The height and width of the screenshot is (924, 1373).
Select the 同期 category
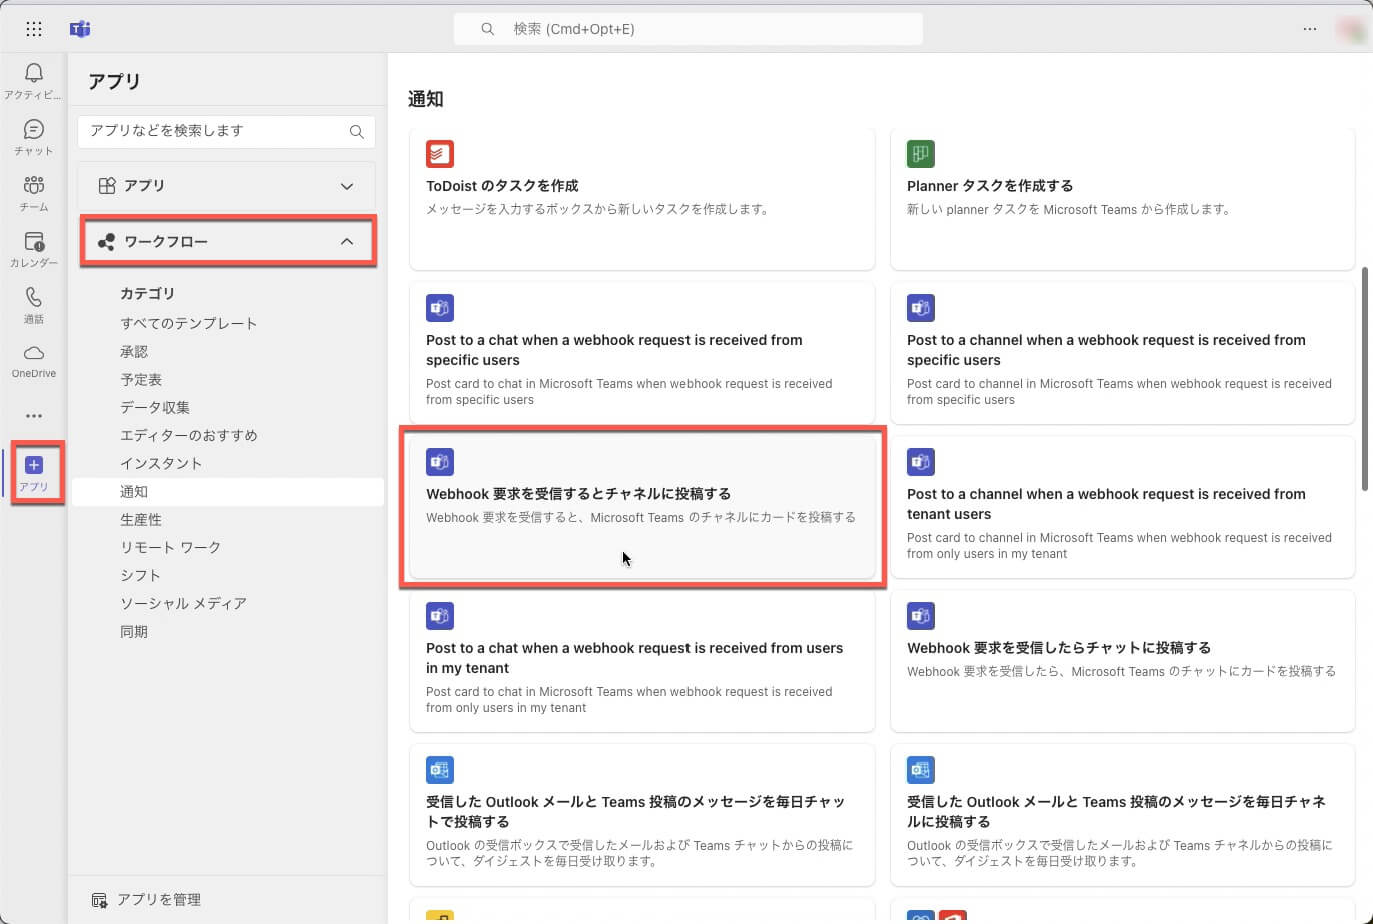point(134,631)
